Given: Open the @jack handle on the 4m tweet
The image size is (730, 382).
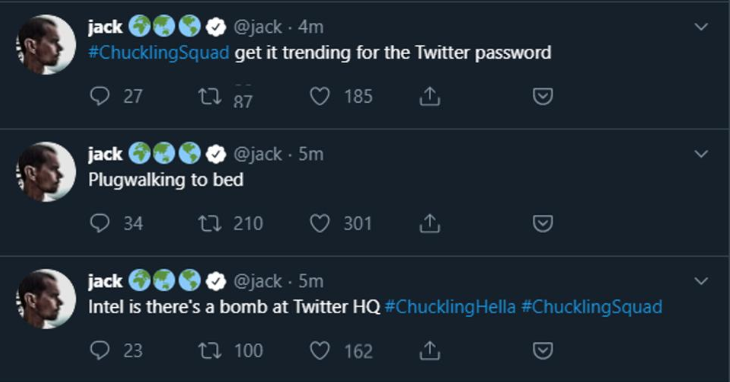Looking at the screenshot, I should click(257, 27).
